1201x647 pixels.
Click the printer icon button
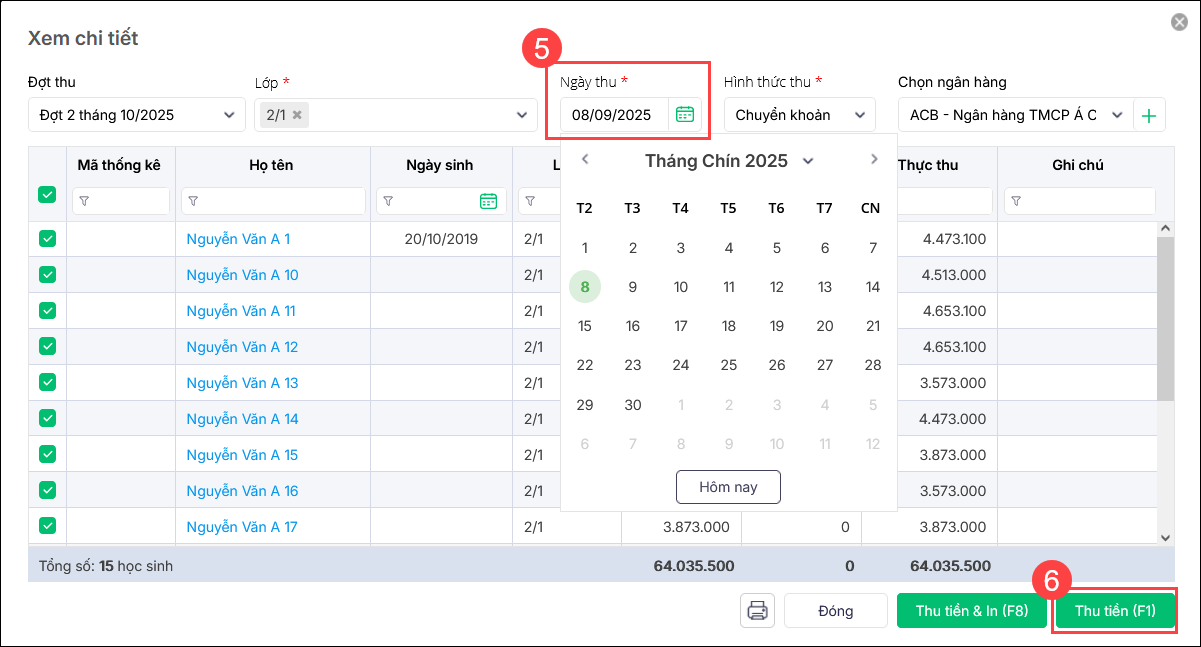point(757,610)
